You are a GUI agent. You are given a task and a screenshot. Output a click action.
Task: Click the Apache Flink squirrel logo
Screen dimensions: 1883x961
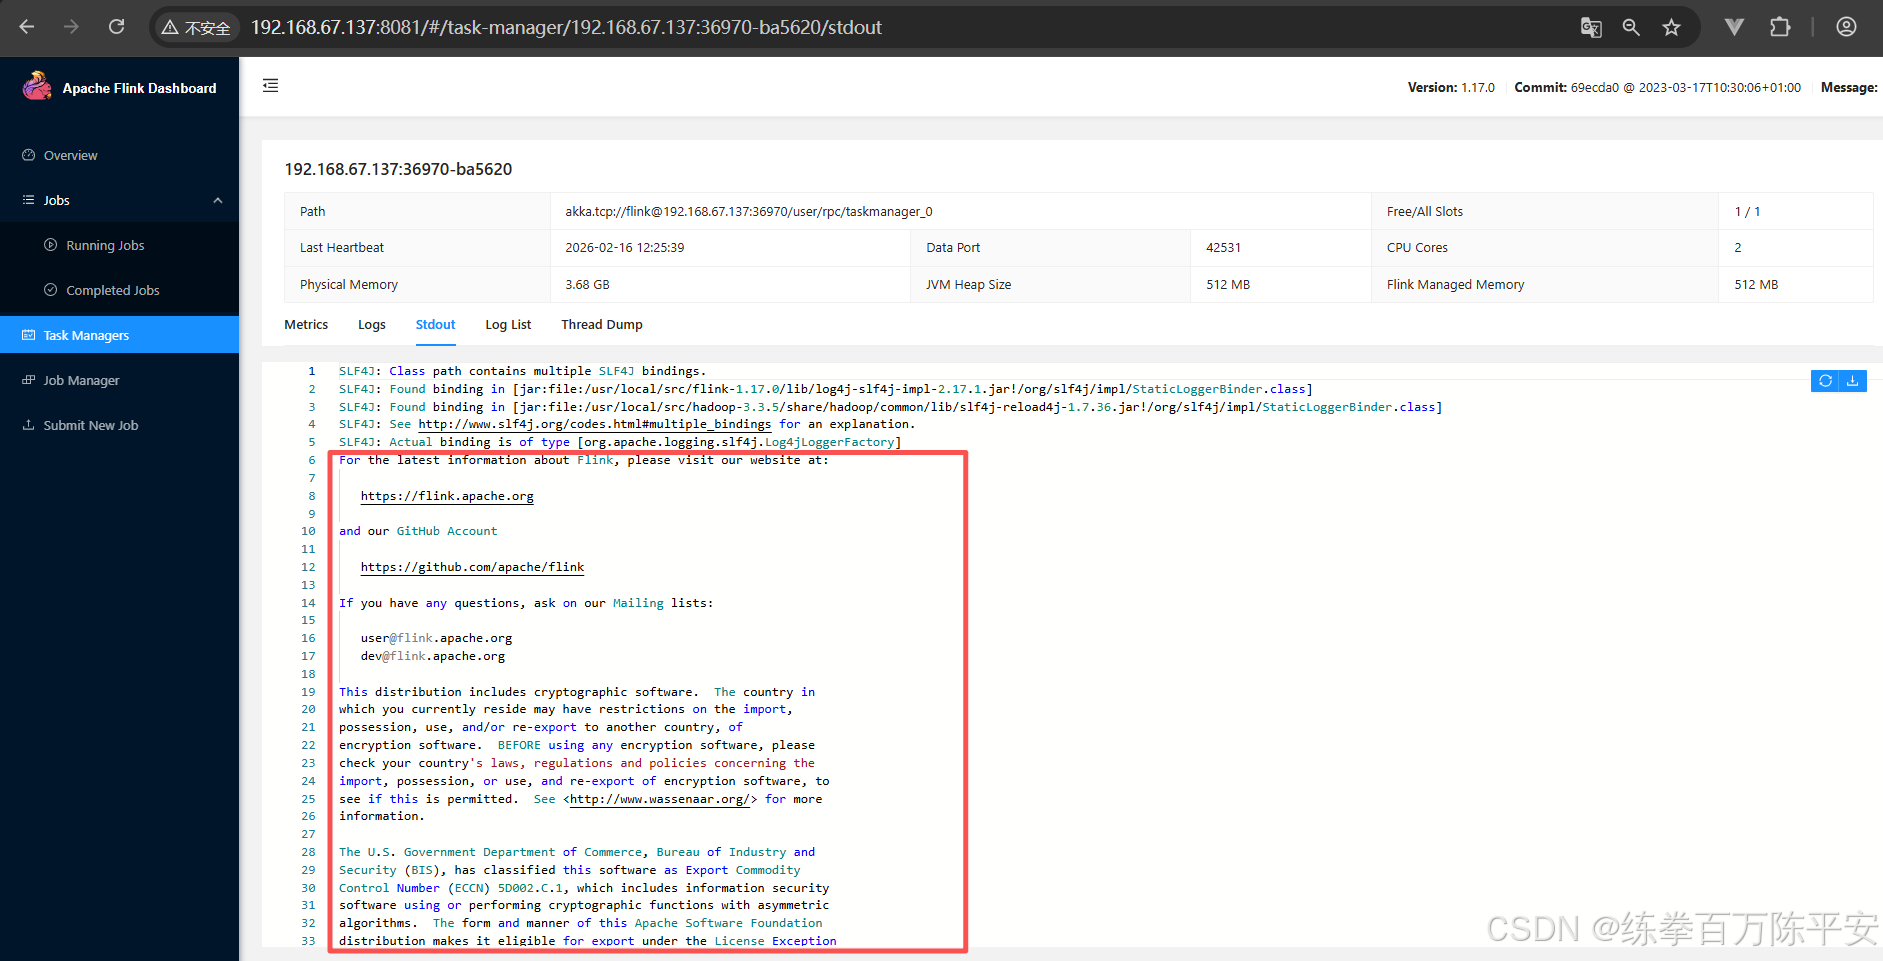(x=37, y=86)
